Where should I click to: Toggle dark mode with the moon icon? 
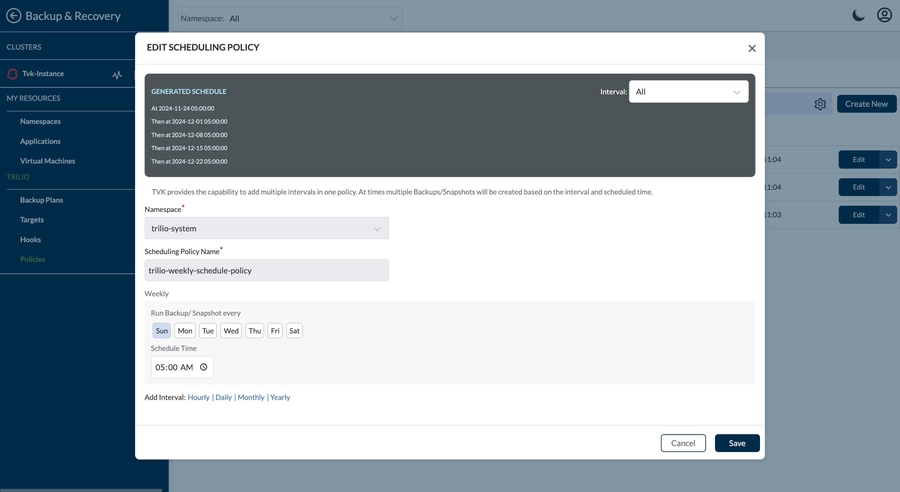click(x=858, y=15)
